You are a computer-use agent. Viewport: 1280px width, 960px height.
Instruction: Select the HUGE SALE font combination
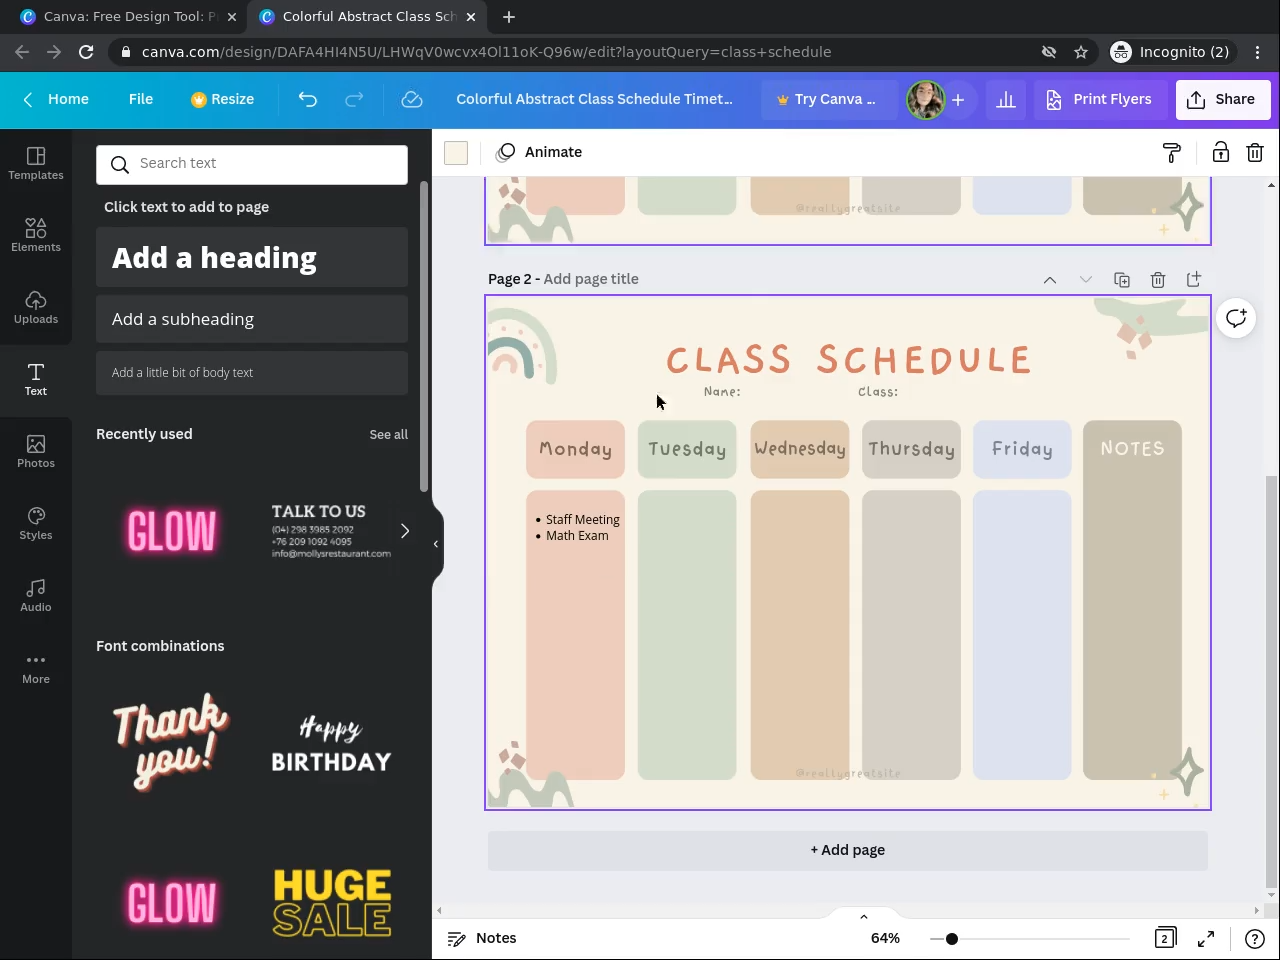click(x=331, y=902)
